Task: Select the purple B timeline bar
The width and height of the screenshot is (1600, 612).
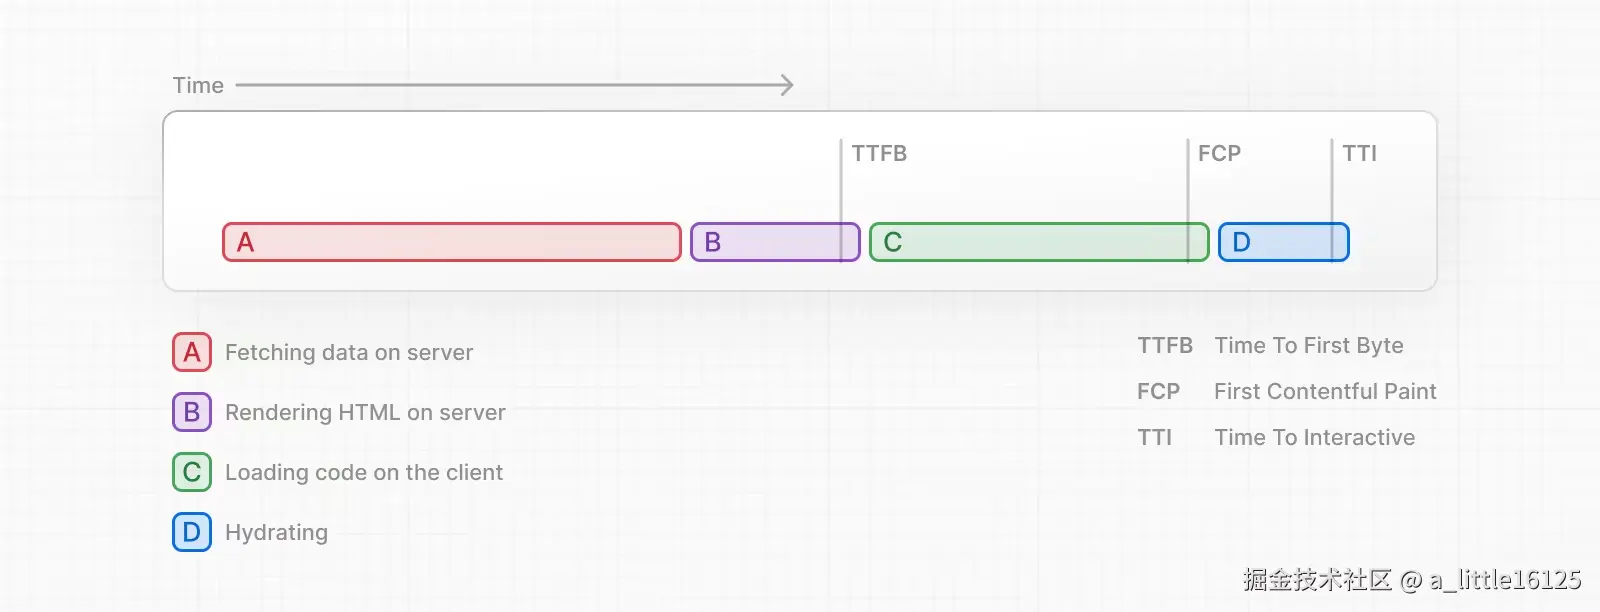Action: [x=774, y=242]
